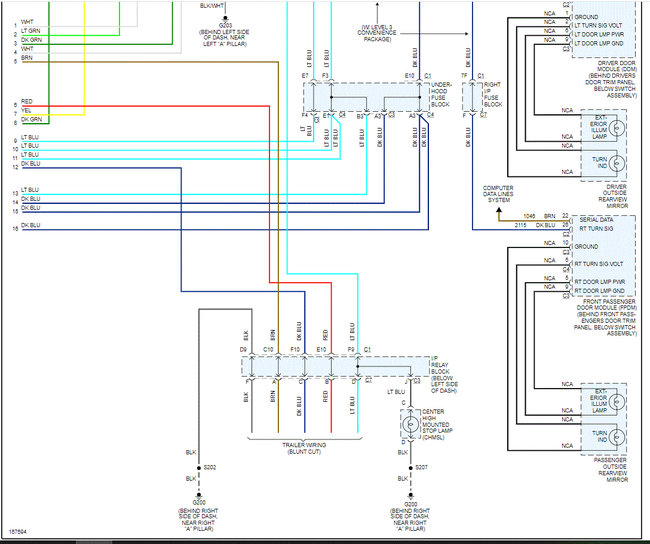Select the SERIAL DATA pin label
Viewport: 650px width, 544px height.
point(596,219)
